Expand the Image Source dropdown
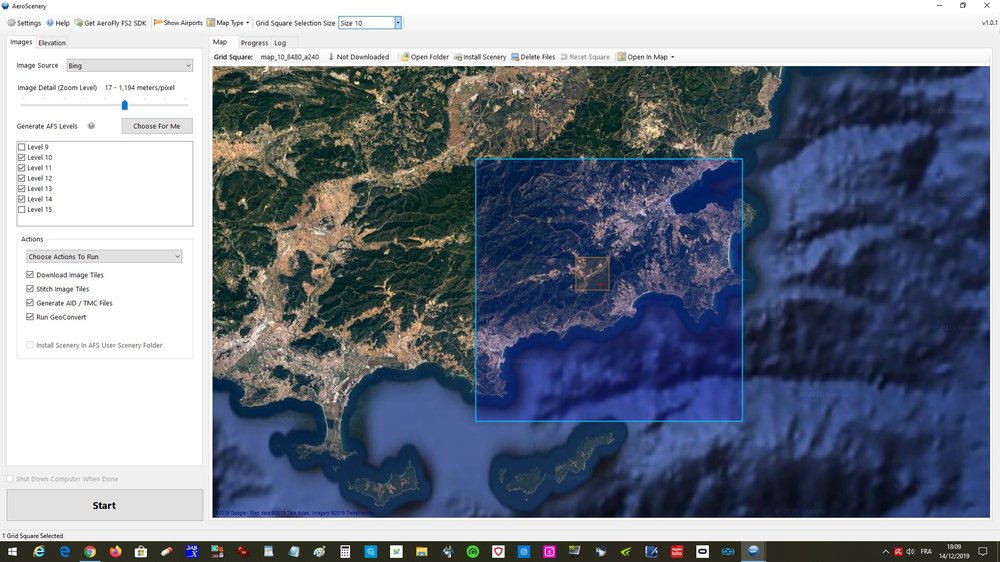The width and height of the screenshot is (1000, 562). click(x=129, y=66)
